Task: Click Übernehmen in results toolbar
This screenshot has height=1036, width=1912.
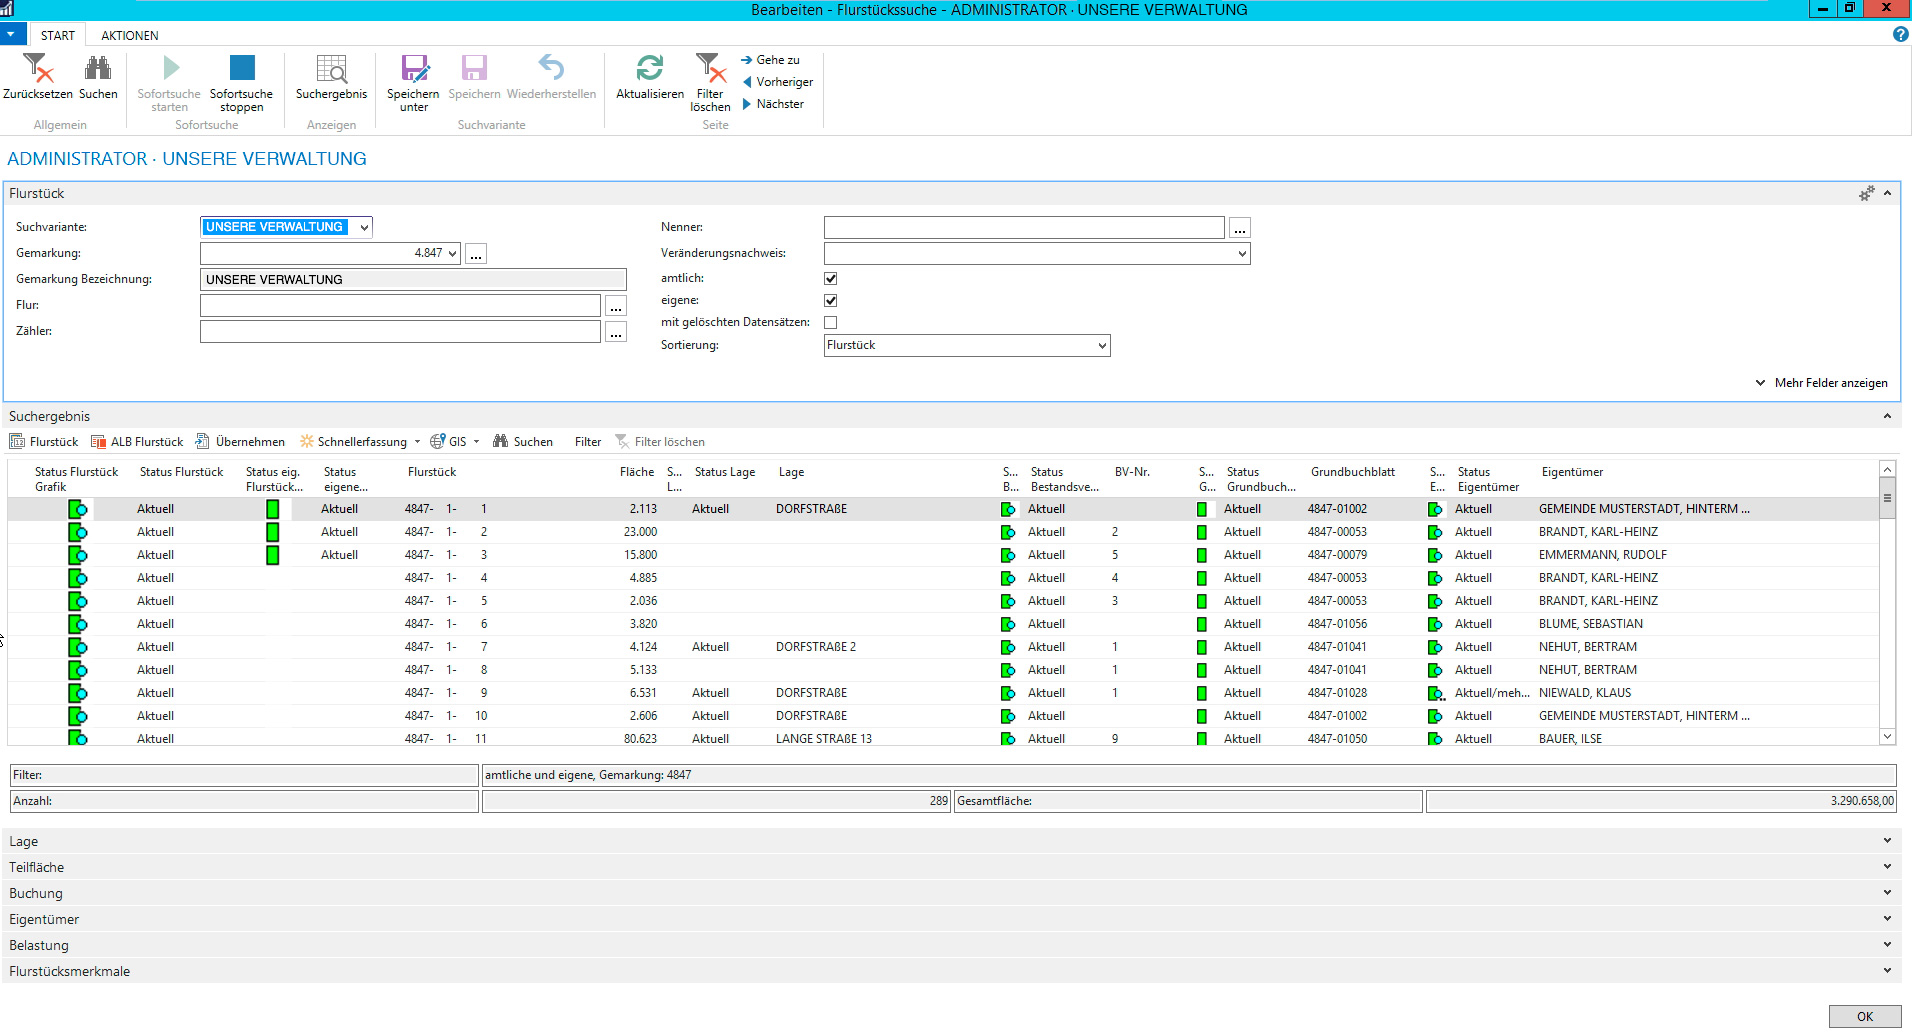Action: 240,442
